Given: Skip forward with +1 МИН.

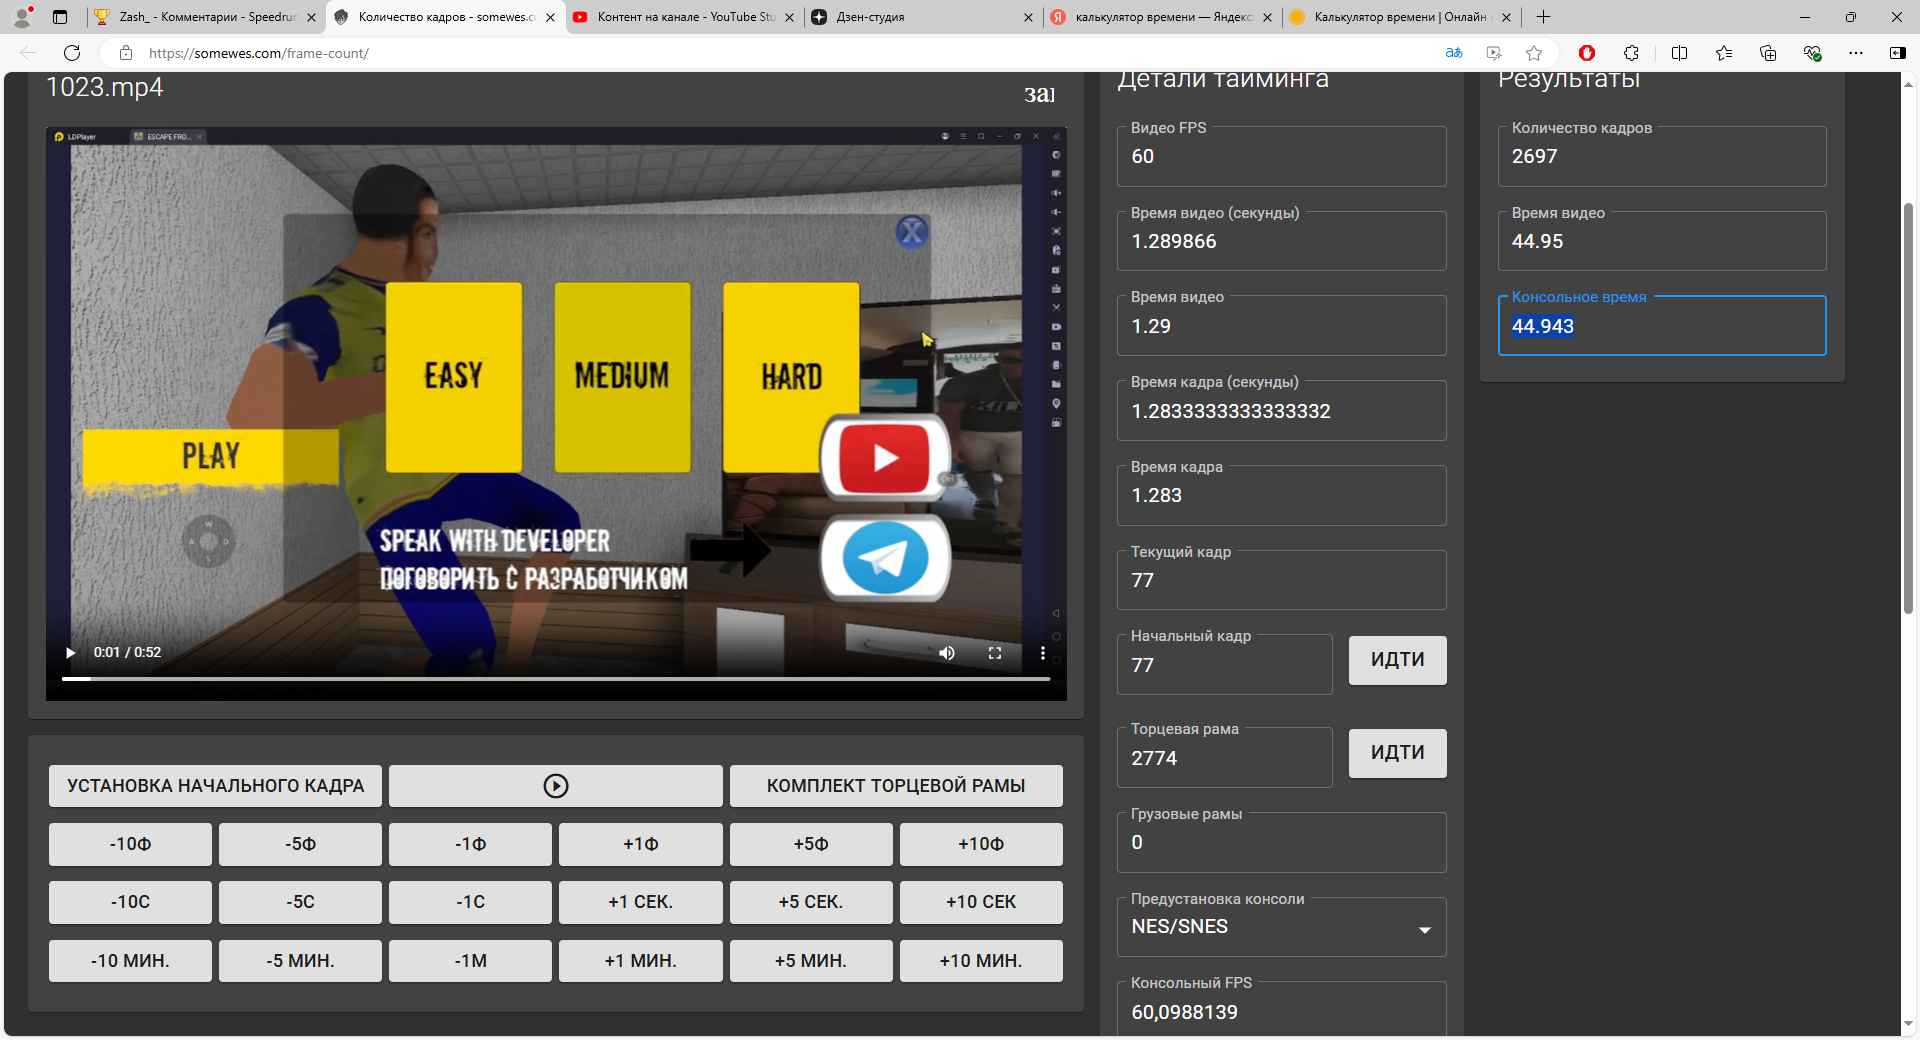Looking at the screenshot, I should [641, 961].
